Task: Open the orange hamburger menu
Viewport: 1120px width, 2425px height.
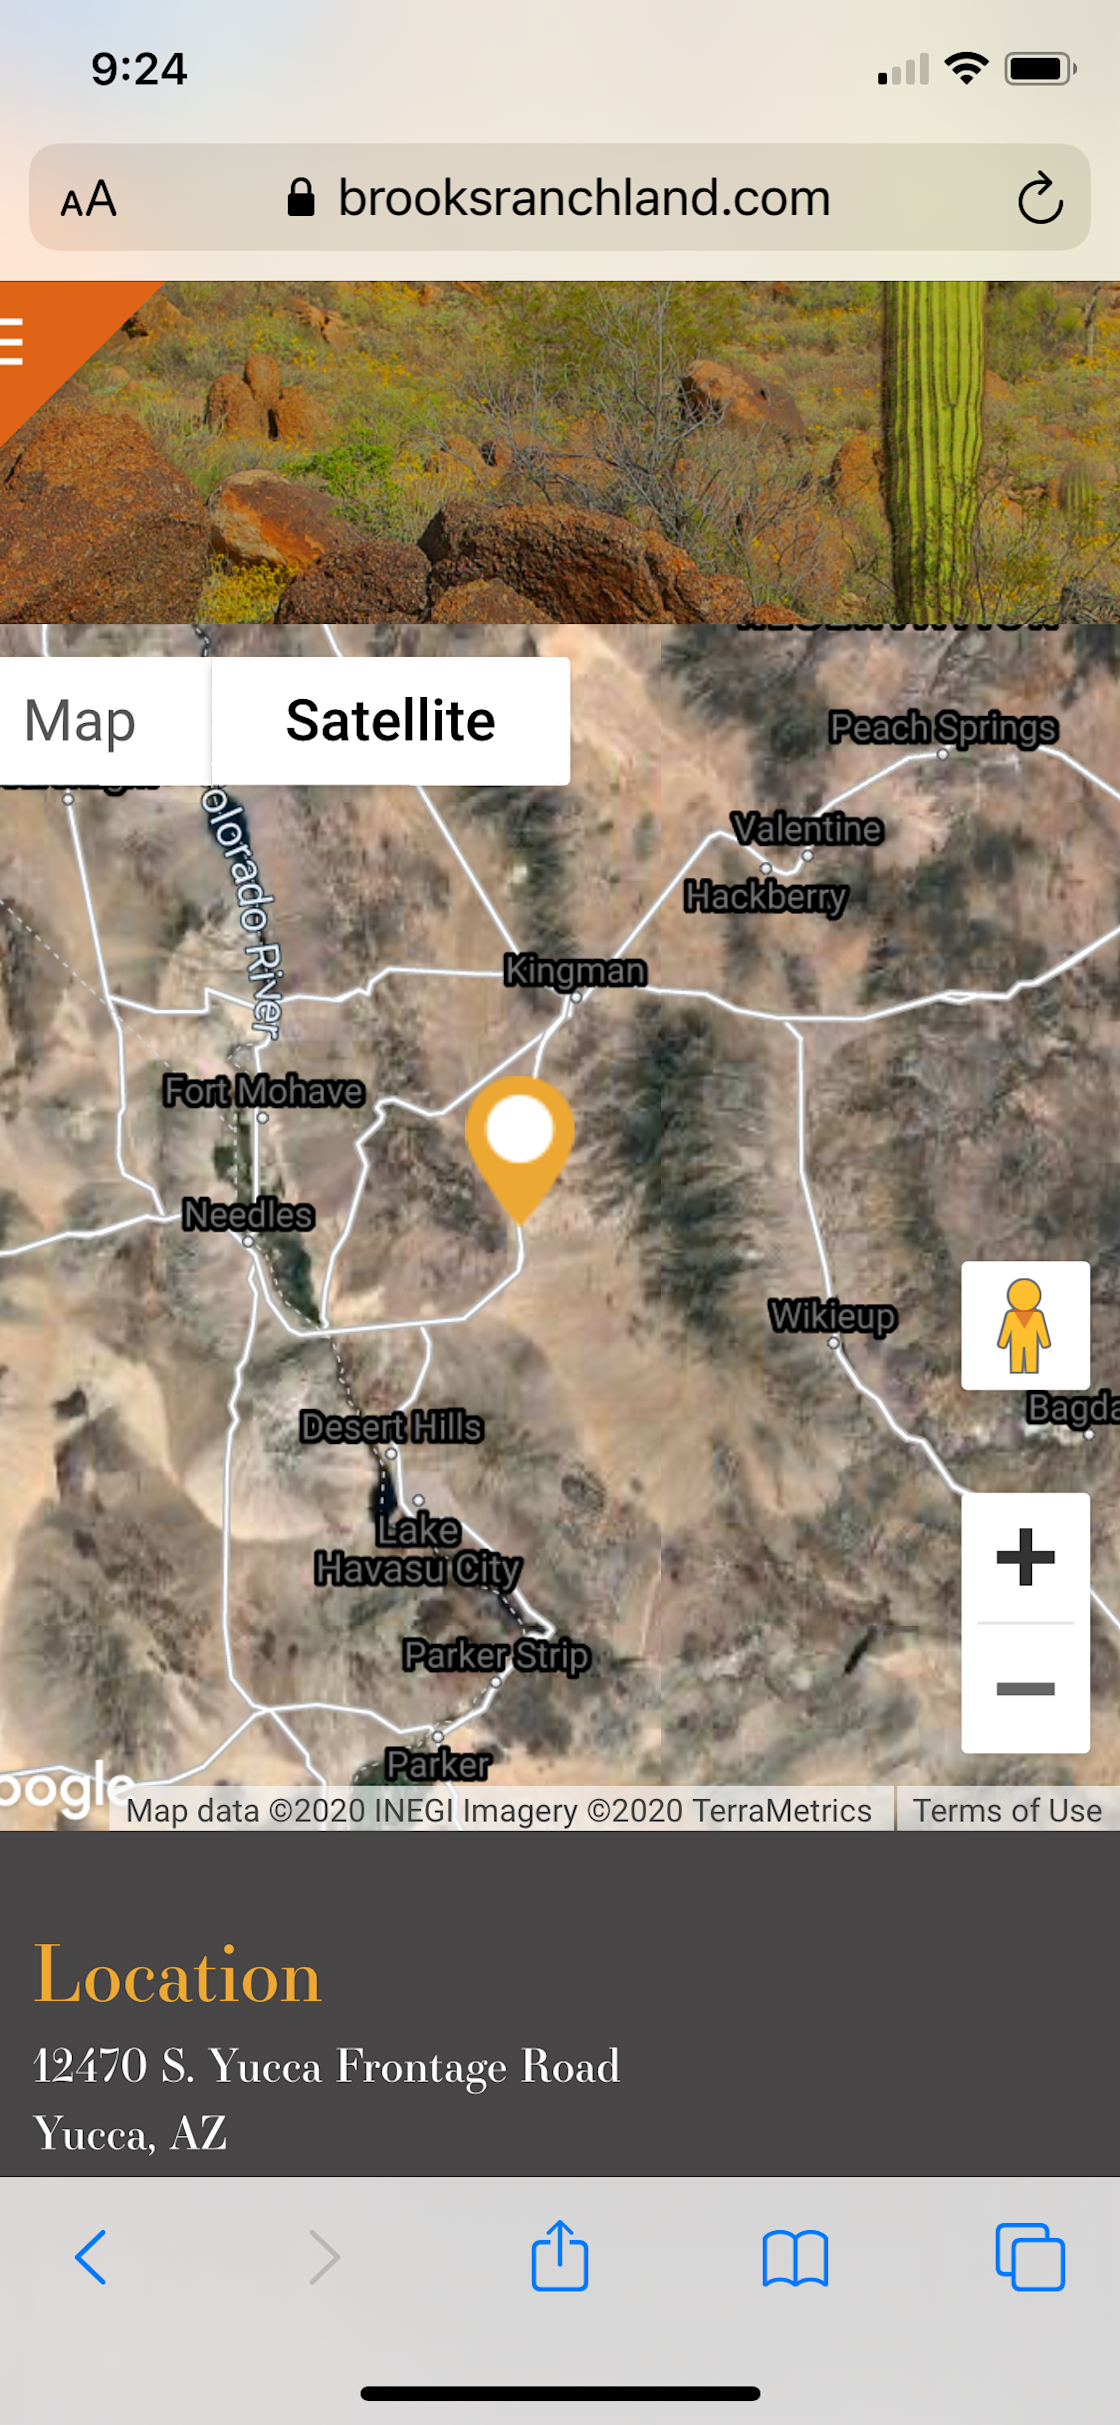Action: (12, 342)
